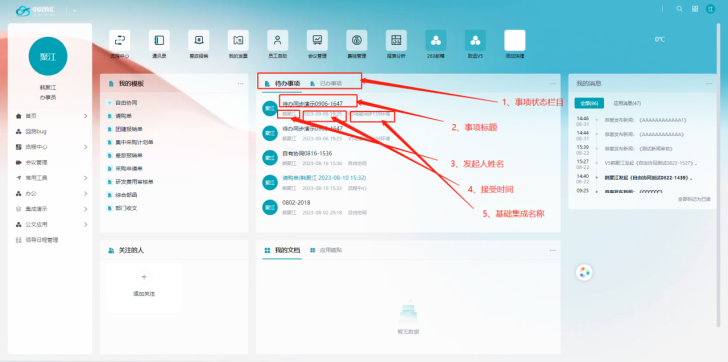Open the 通讯录 address book icon
728x362 pixels.
pyautogui.click(x=159, y=40)
